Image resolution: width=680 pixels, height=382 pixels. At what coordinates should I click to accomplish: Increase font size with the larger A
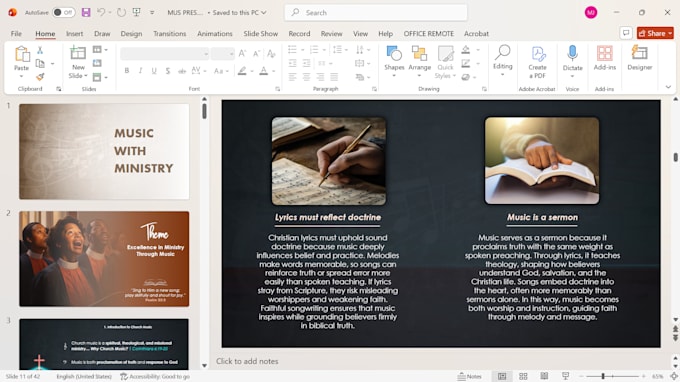(242, 53)
